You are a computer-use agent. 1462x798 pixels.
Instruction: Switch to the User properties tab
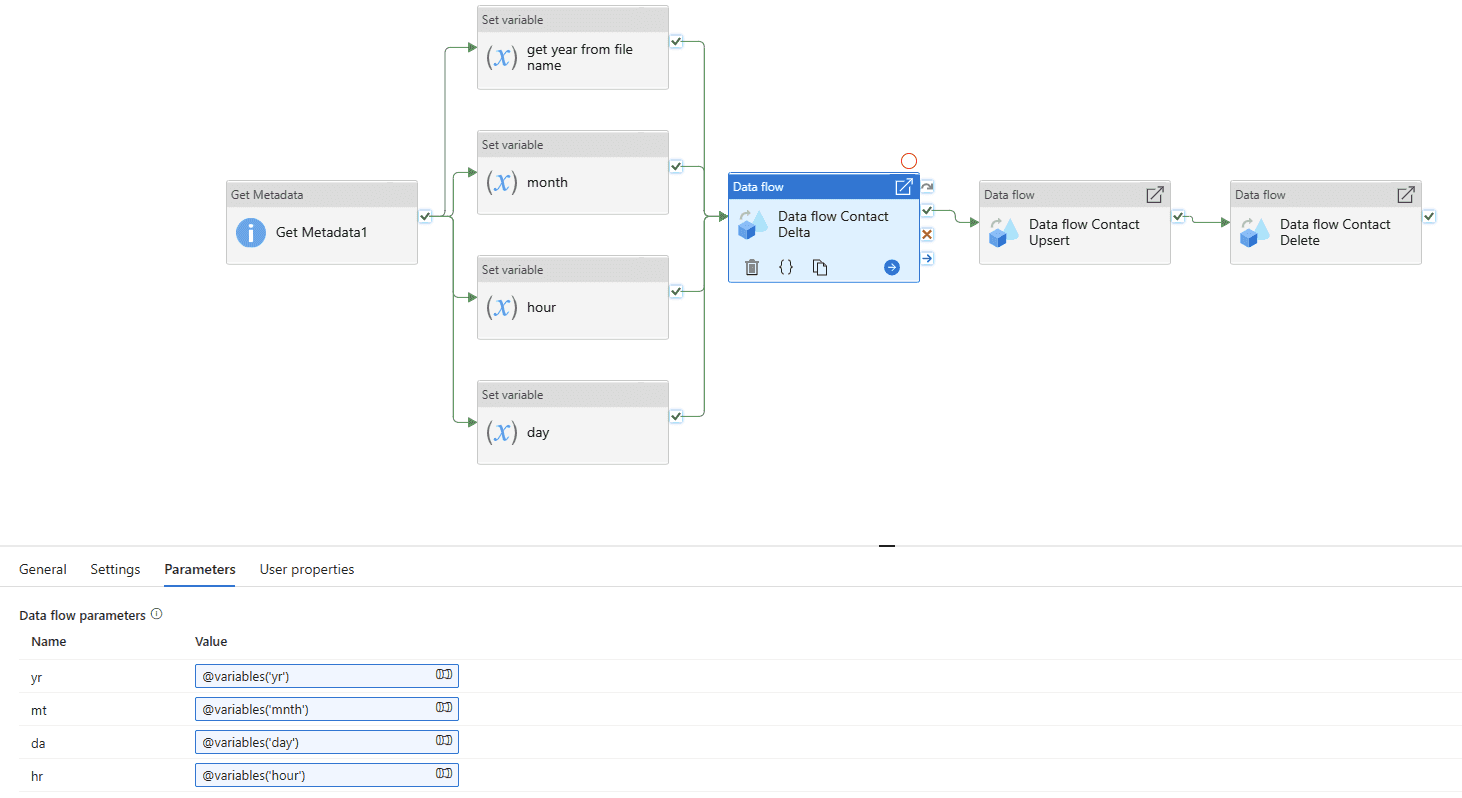pyautogui.click(x=307, y=569)
